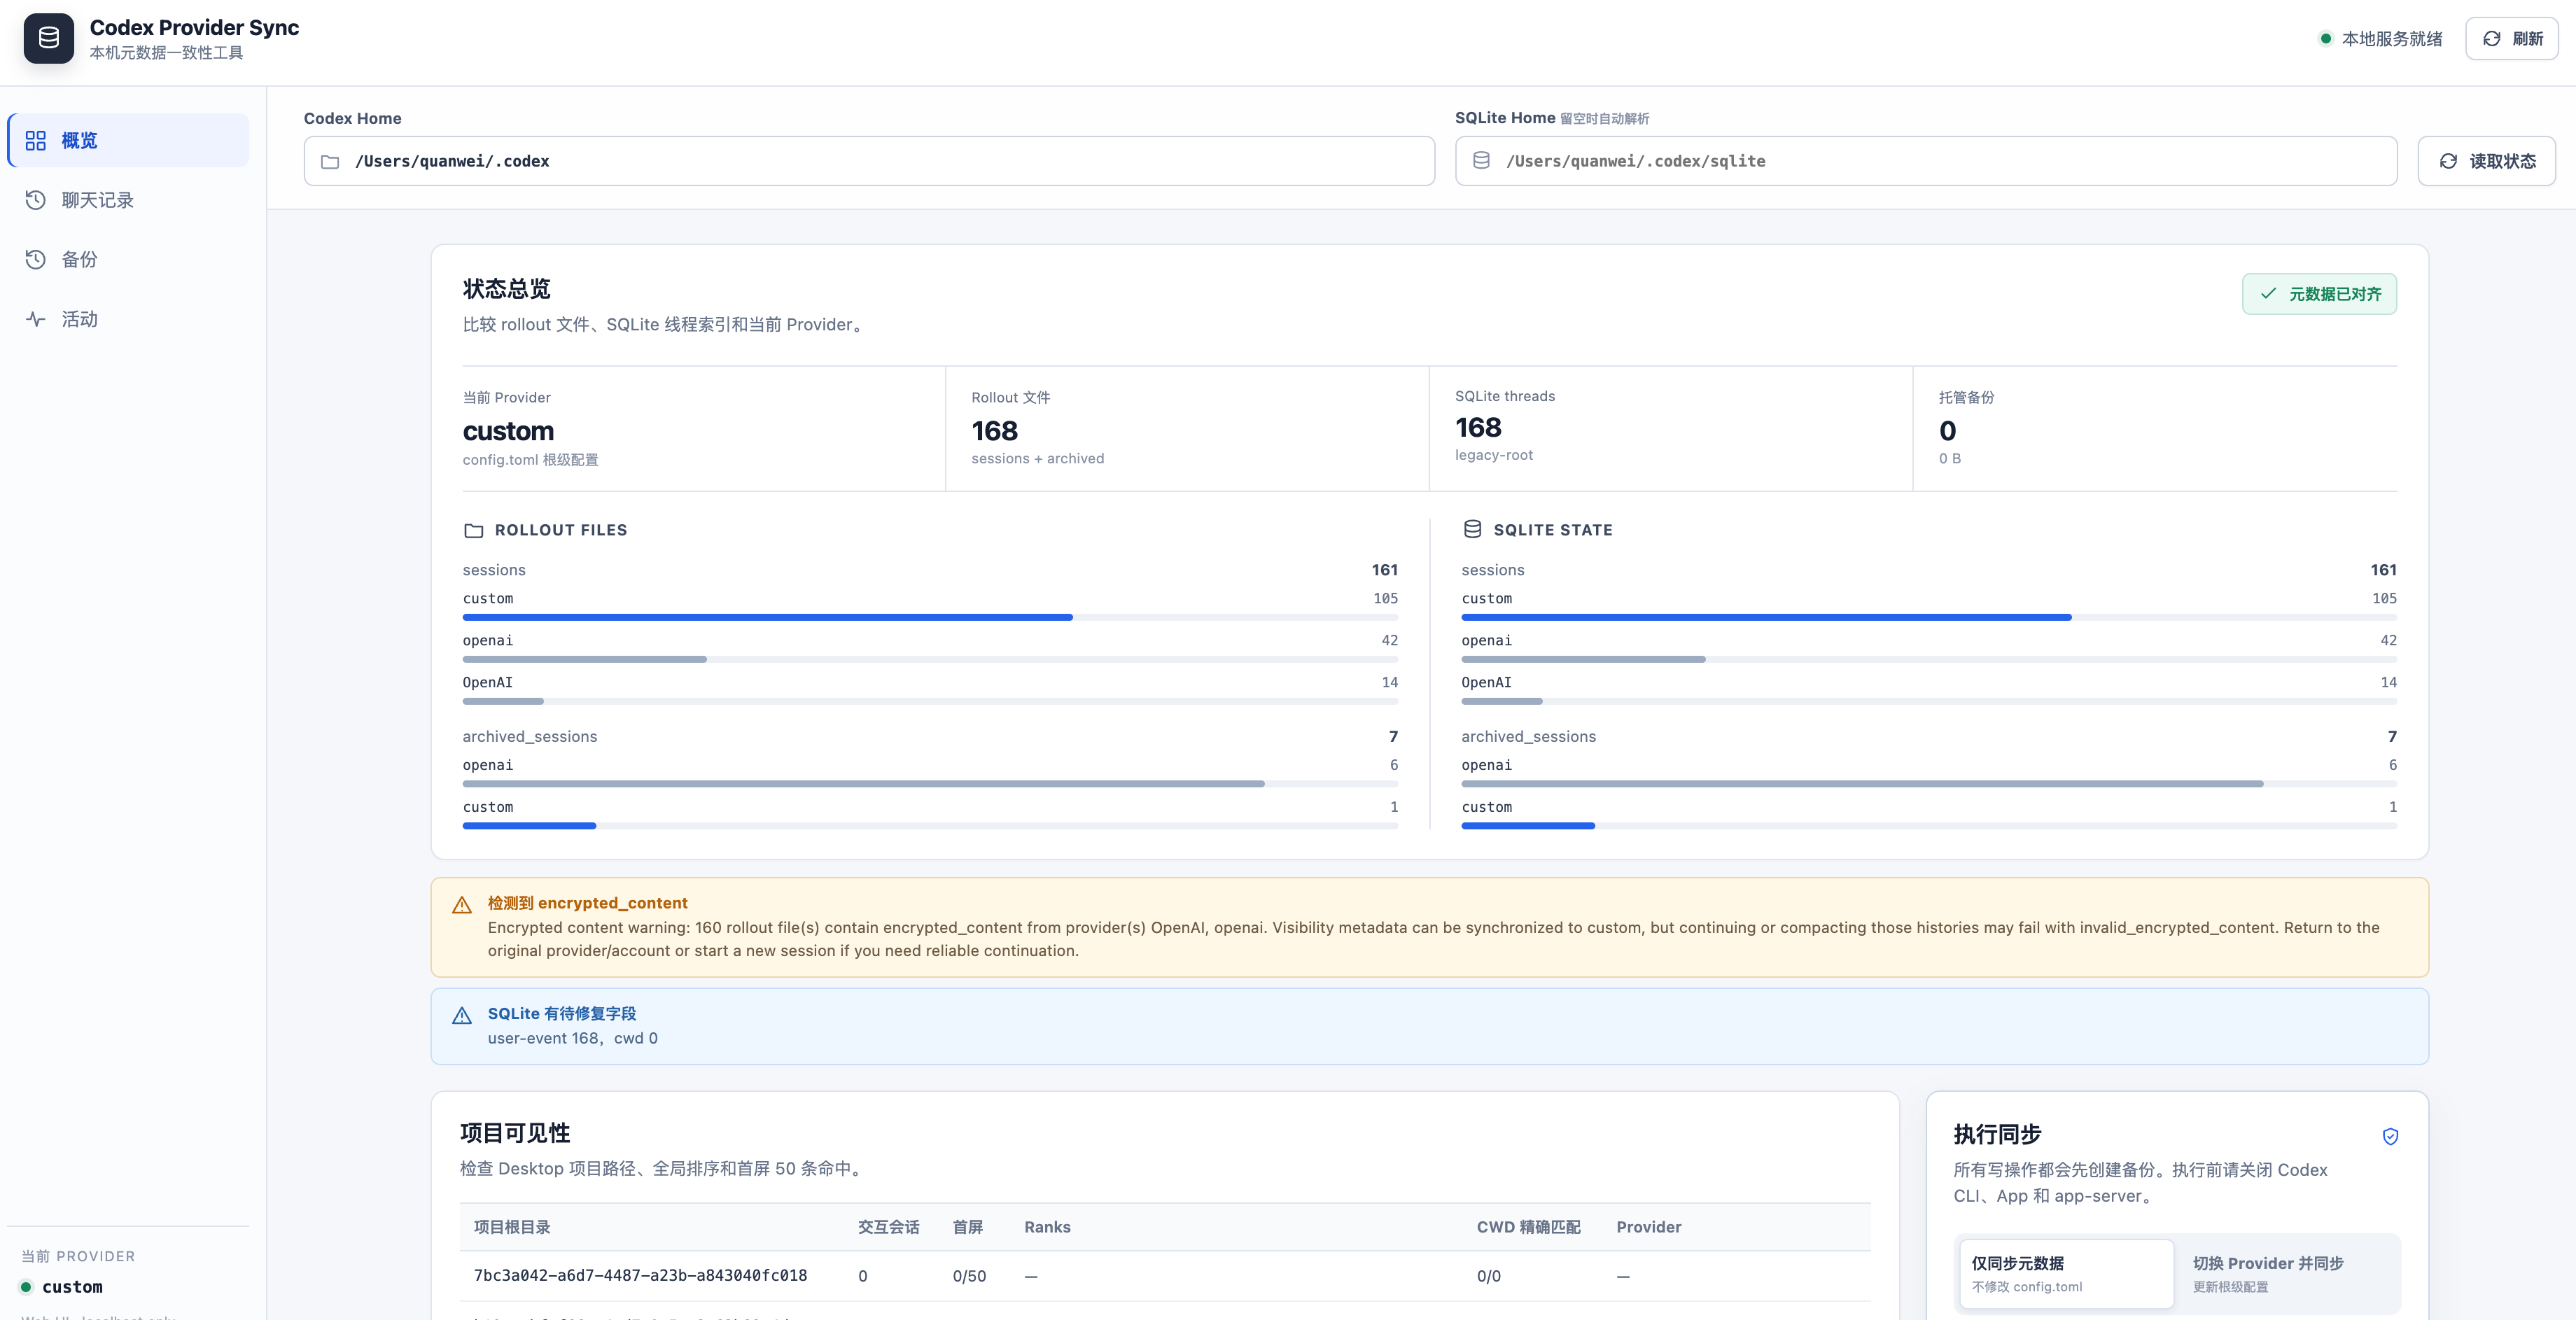Click the folder icon beside ROLLOUT FILES

coord(474,530)
